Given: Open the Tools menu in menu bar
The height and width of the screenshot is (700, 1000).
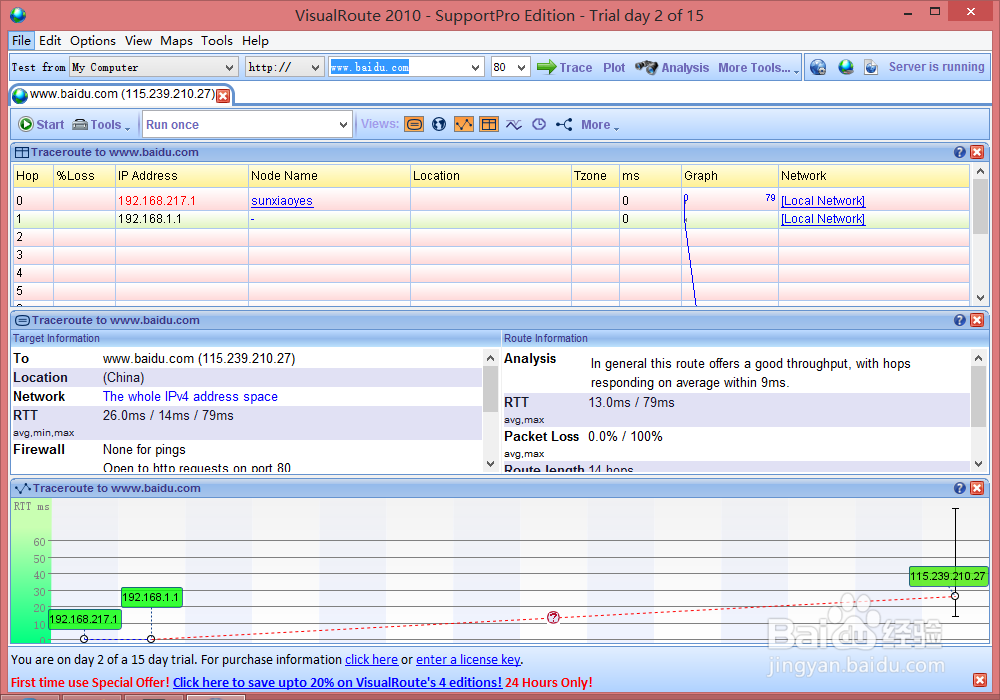Looking at the screenshot, I should pyautogui.click(x=217, y=41).
